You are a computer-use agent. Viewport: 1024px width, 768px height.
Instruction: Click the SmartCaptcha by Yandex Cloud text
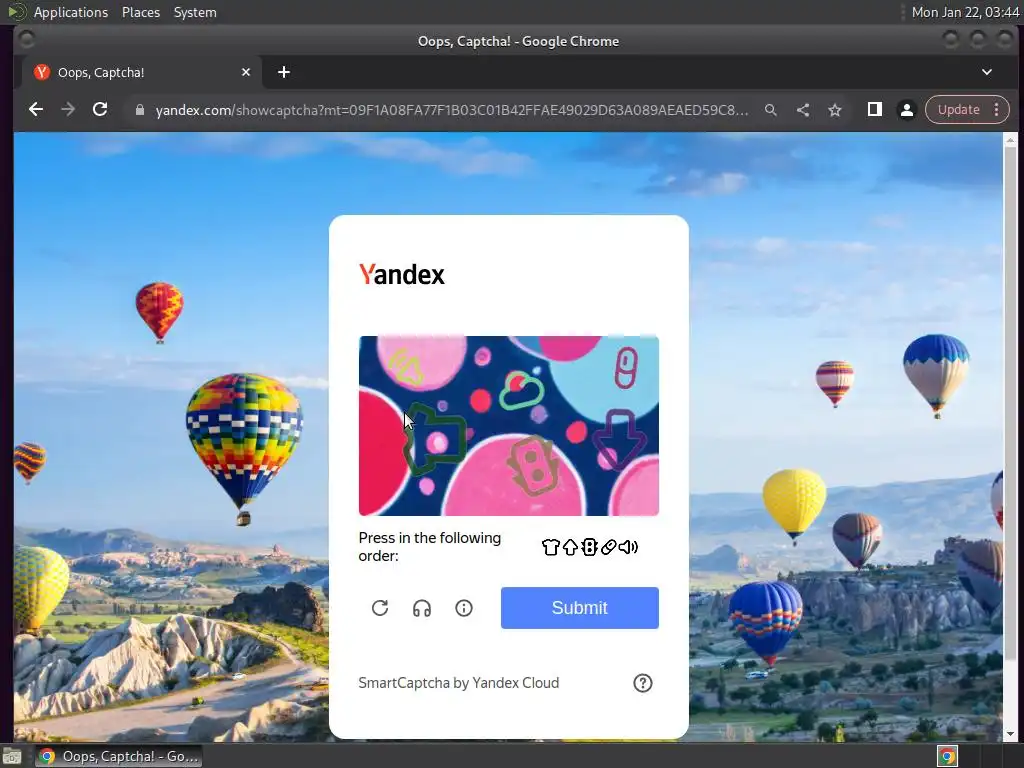tap(458, 683)
